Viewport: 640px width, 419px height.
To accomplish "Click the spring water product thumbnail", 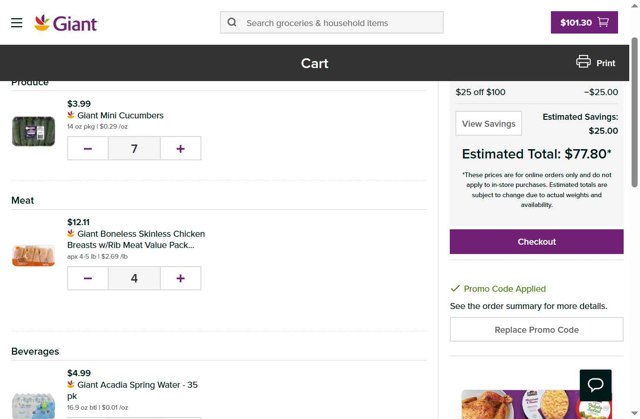I will pos(33,406).
